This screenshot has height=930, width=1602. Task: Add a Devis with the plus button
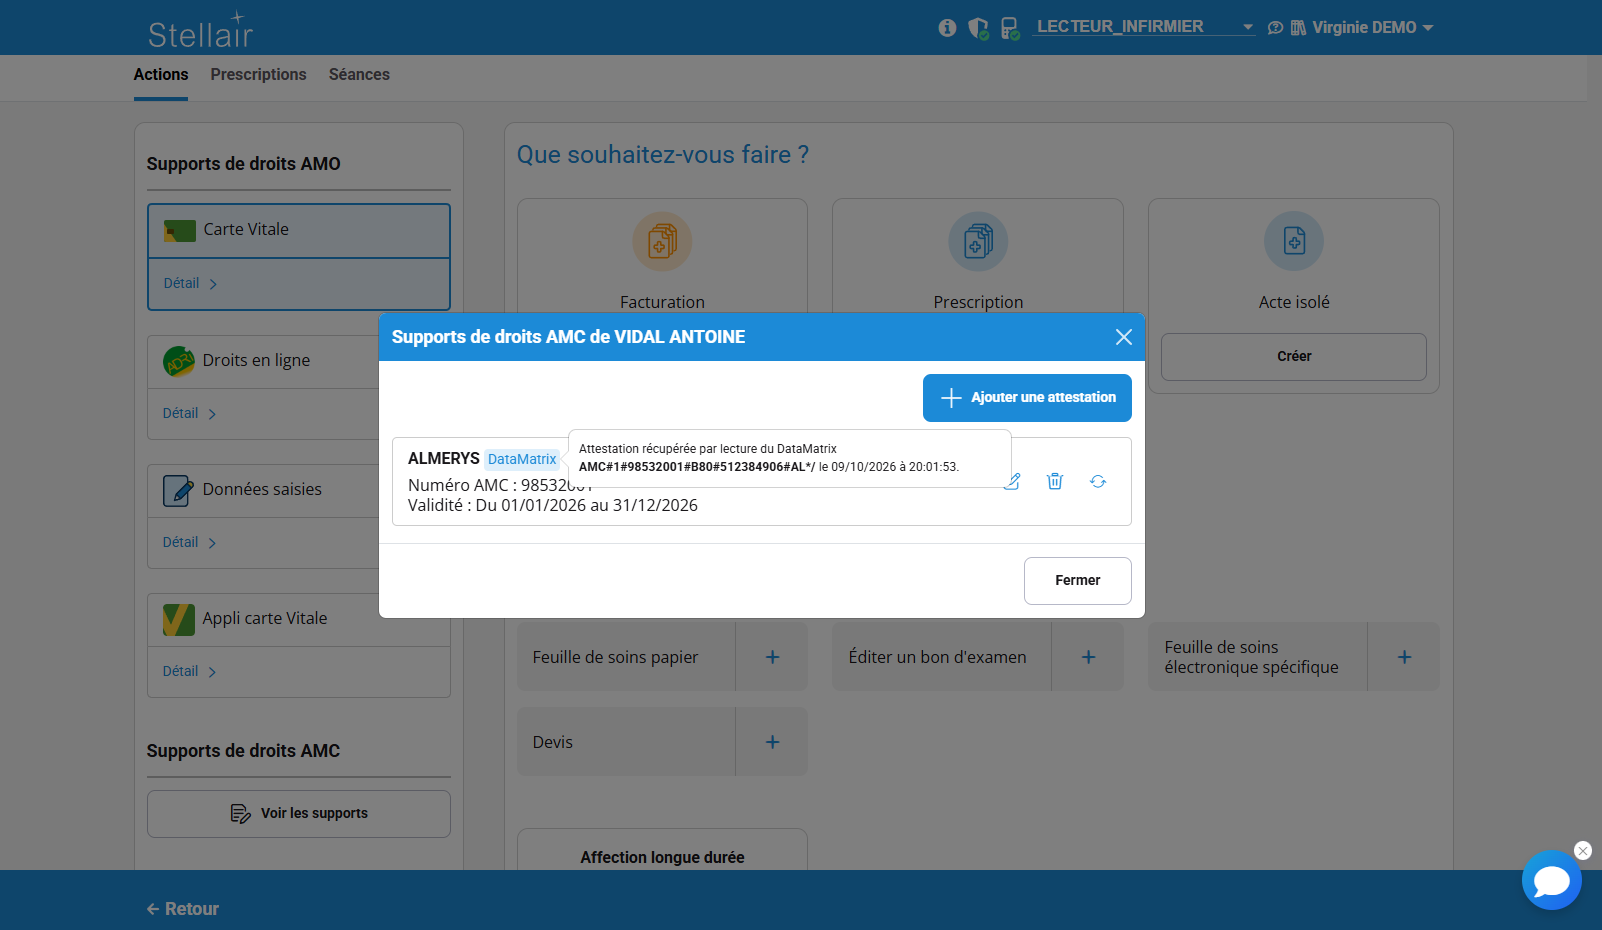point(772,742)
